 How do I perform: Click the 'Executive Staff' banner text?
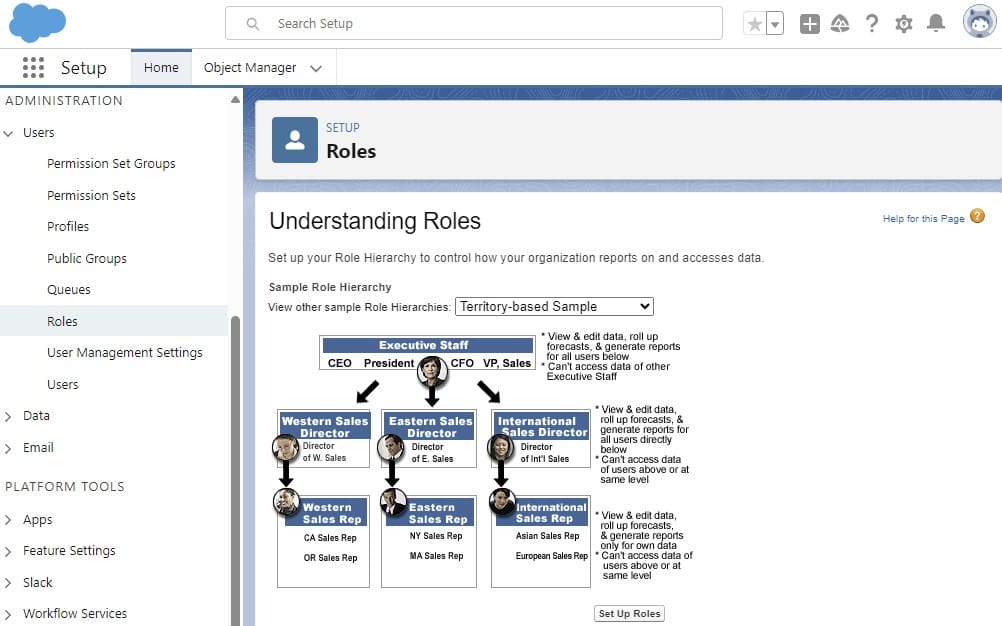[423, 345]
